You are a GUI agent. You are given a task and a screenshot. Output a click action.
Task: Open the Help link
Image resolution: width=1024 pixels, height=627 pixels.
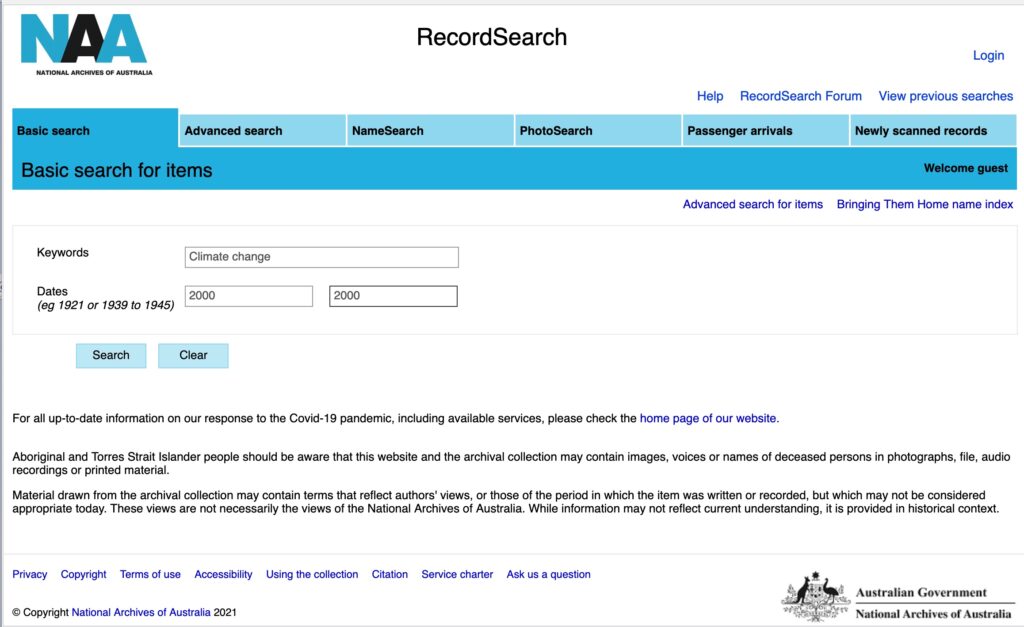[710, 96]
